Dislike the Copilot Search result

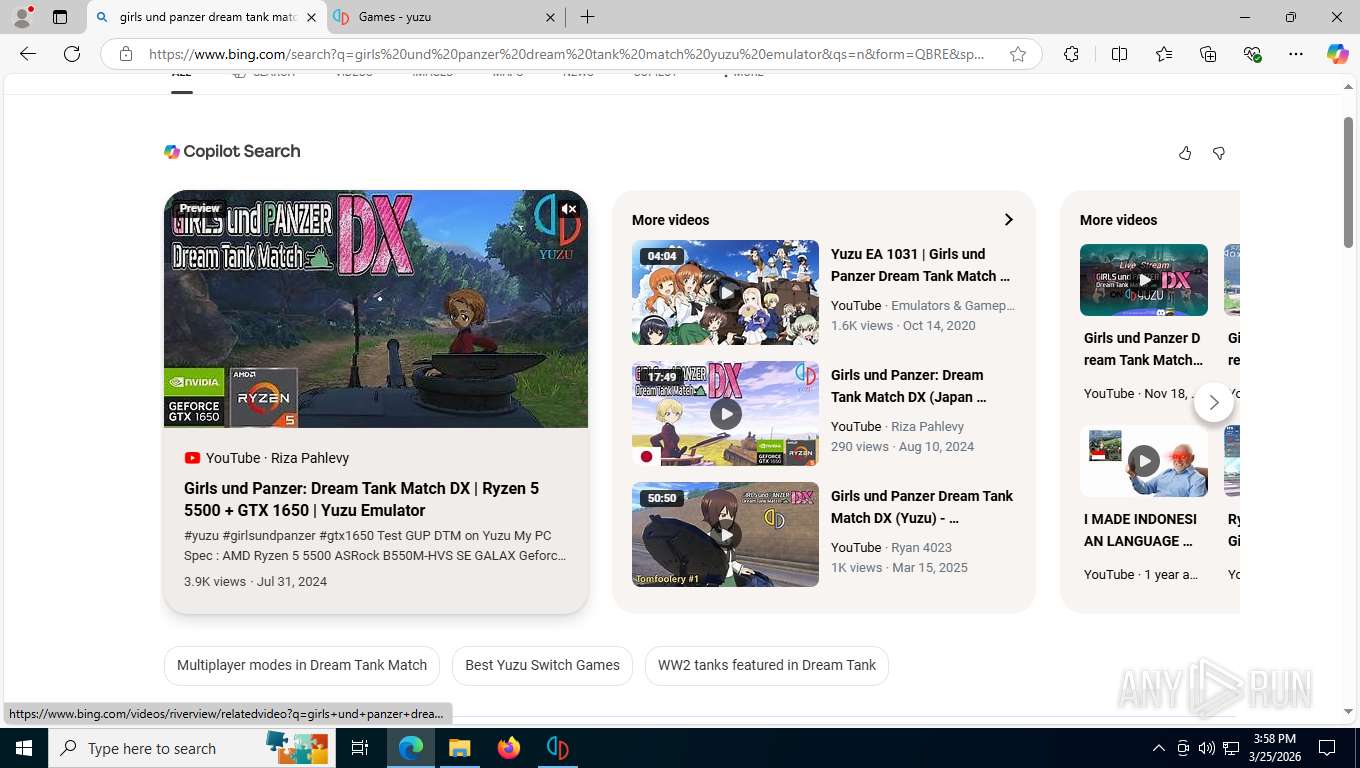click(x=1219, y=153)
